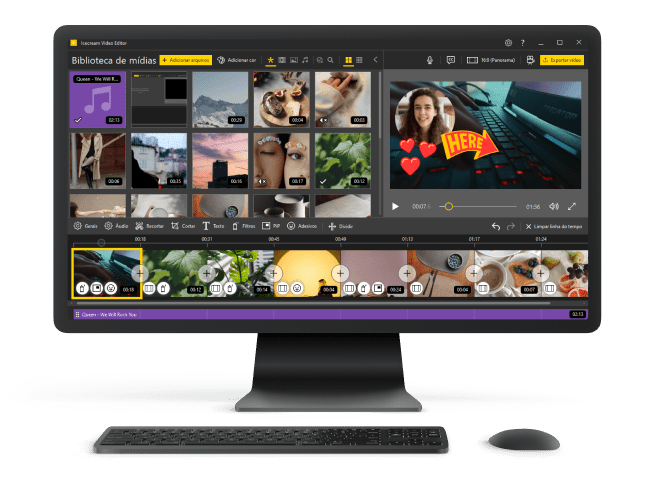The height and width of the screenshot is (480, 655).
Task: Click filter badge on first timeline clip
Action: click(x=83, y=288)
